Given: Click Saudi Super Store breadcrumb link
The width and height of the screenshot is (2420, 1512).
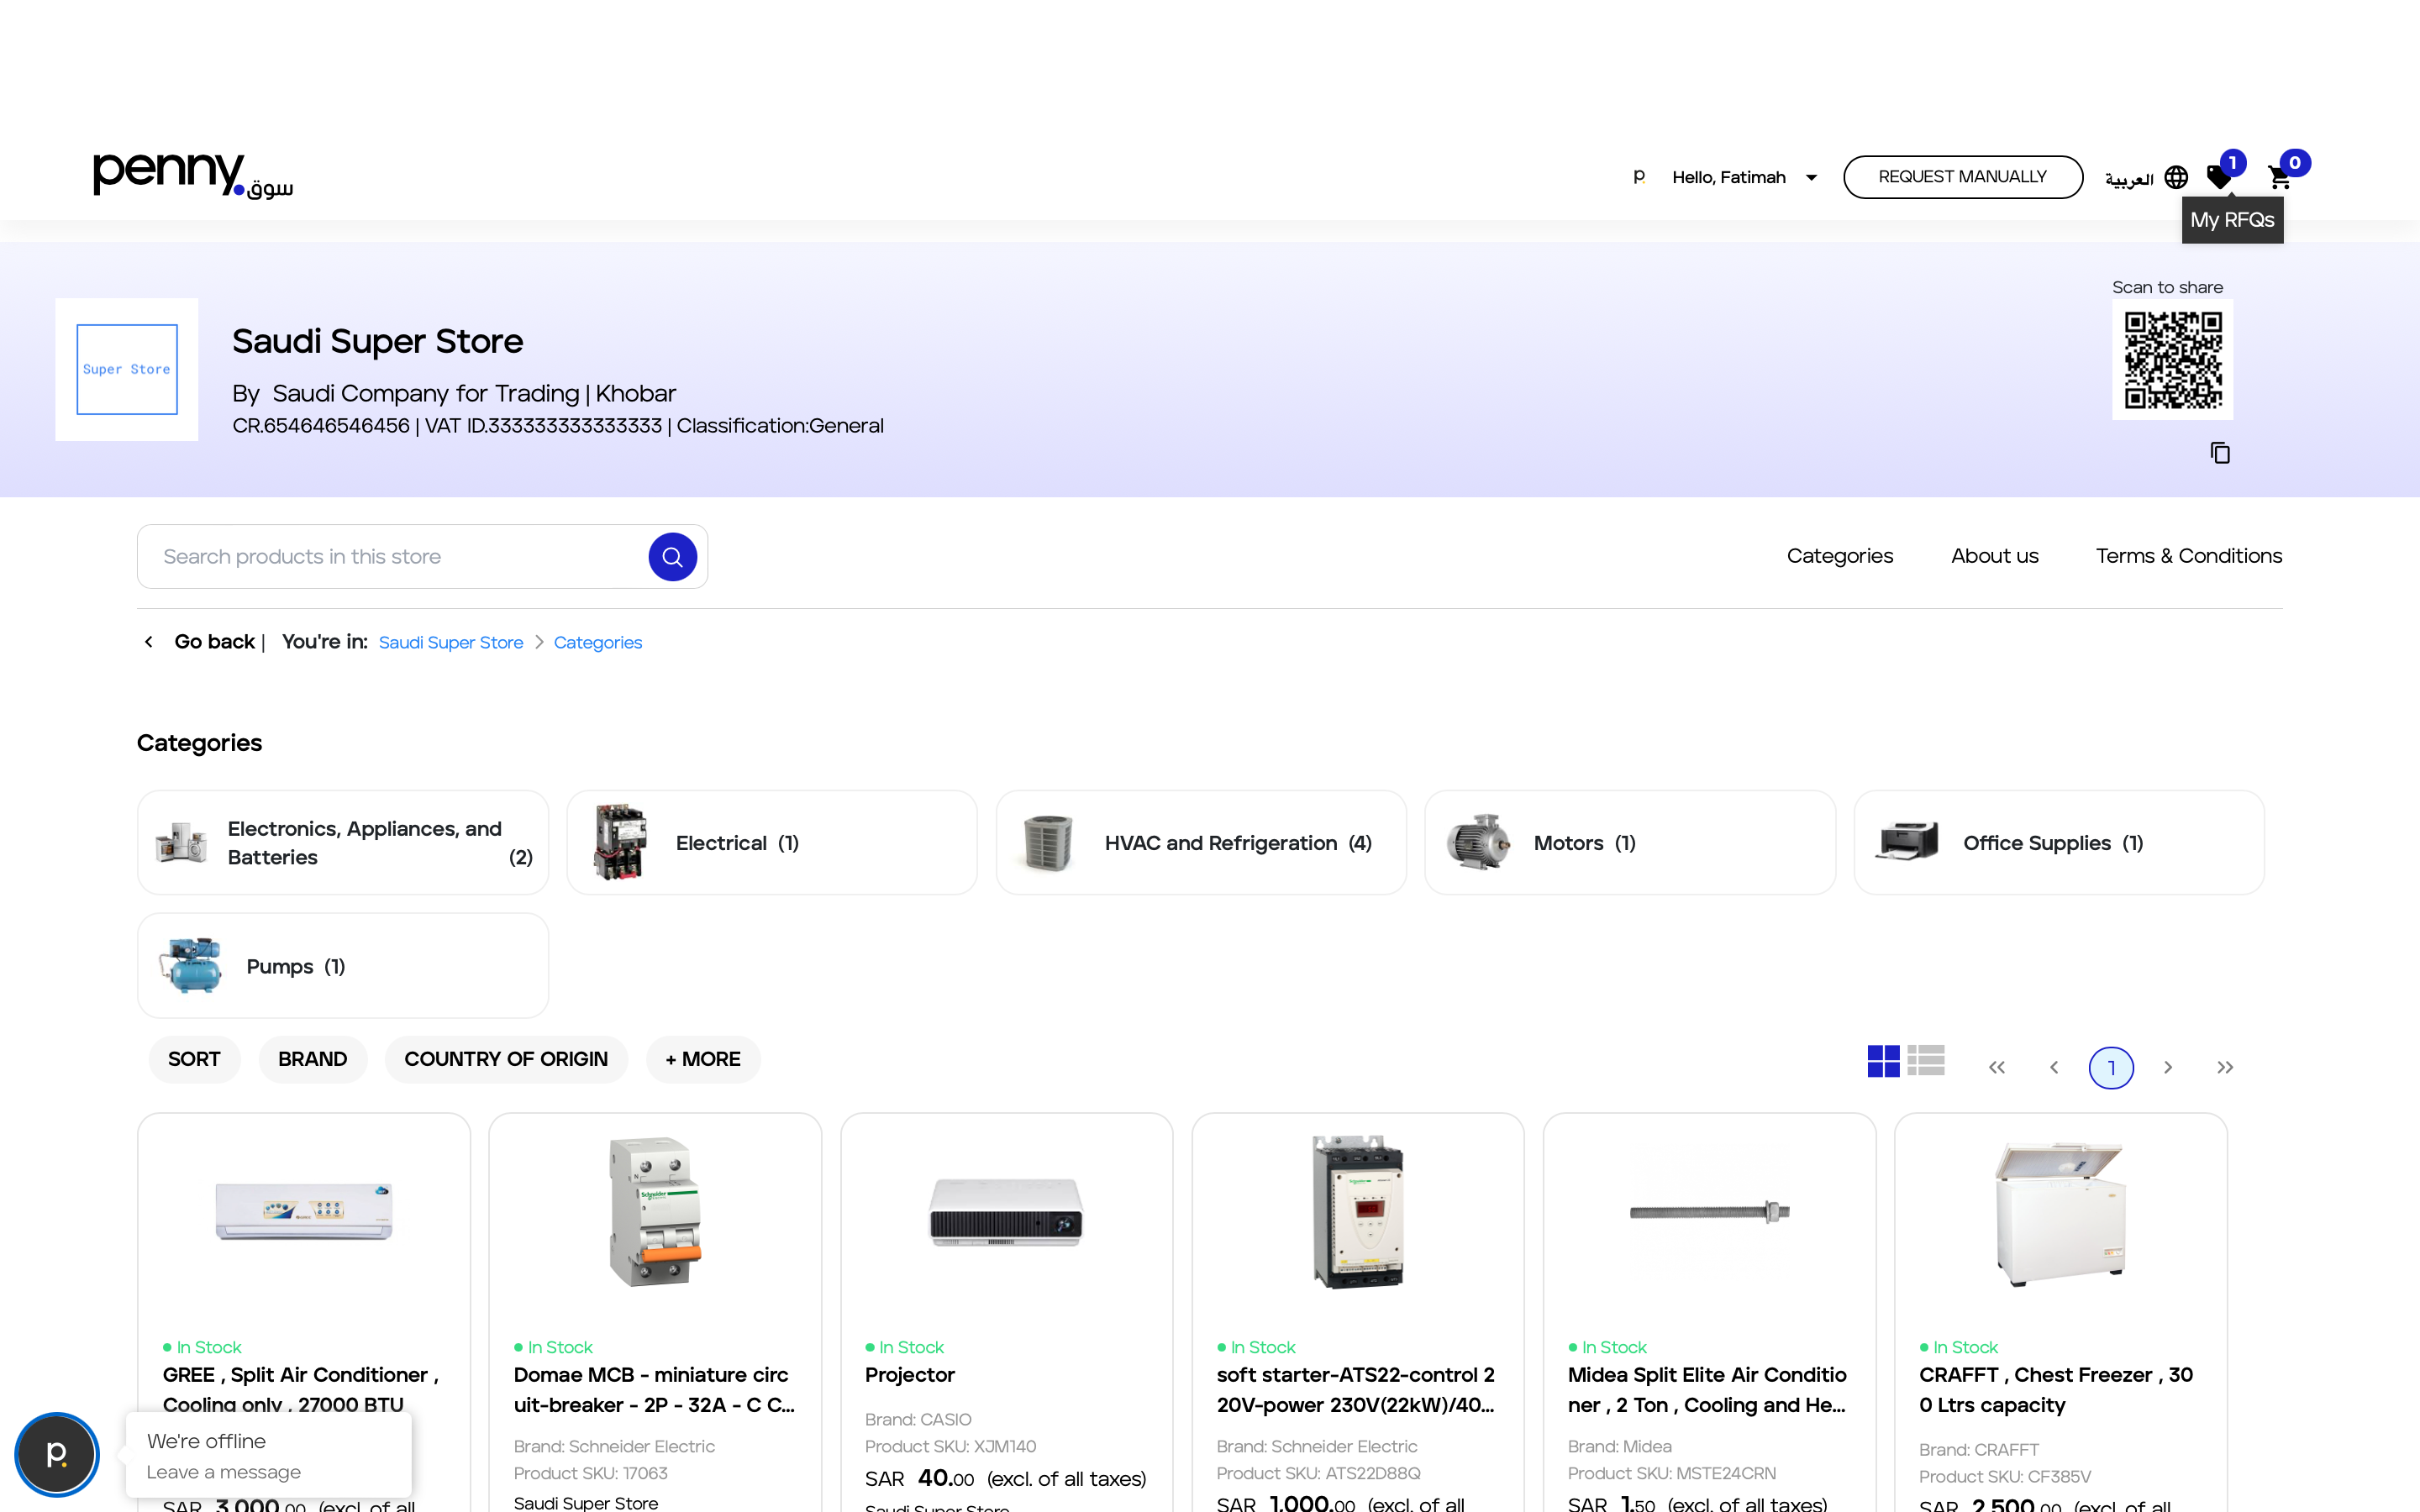Looking at the screenshot, I should [451, 642].
